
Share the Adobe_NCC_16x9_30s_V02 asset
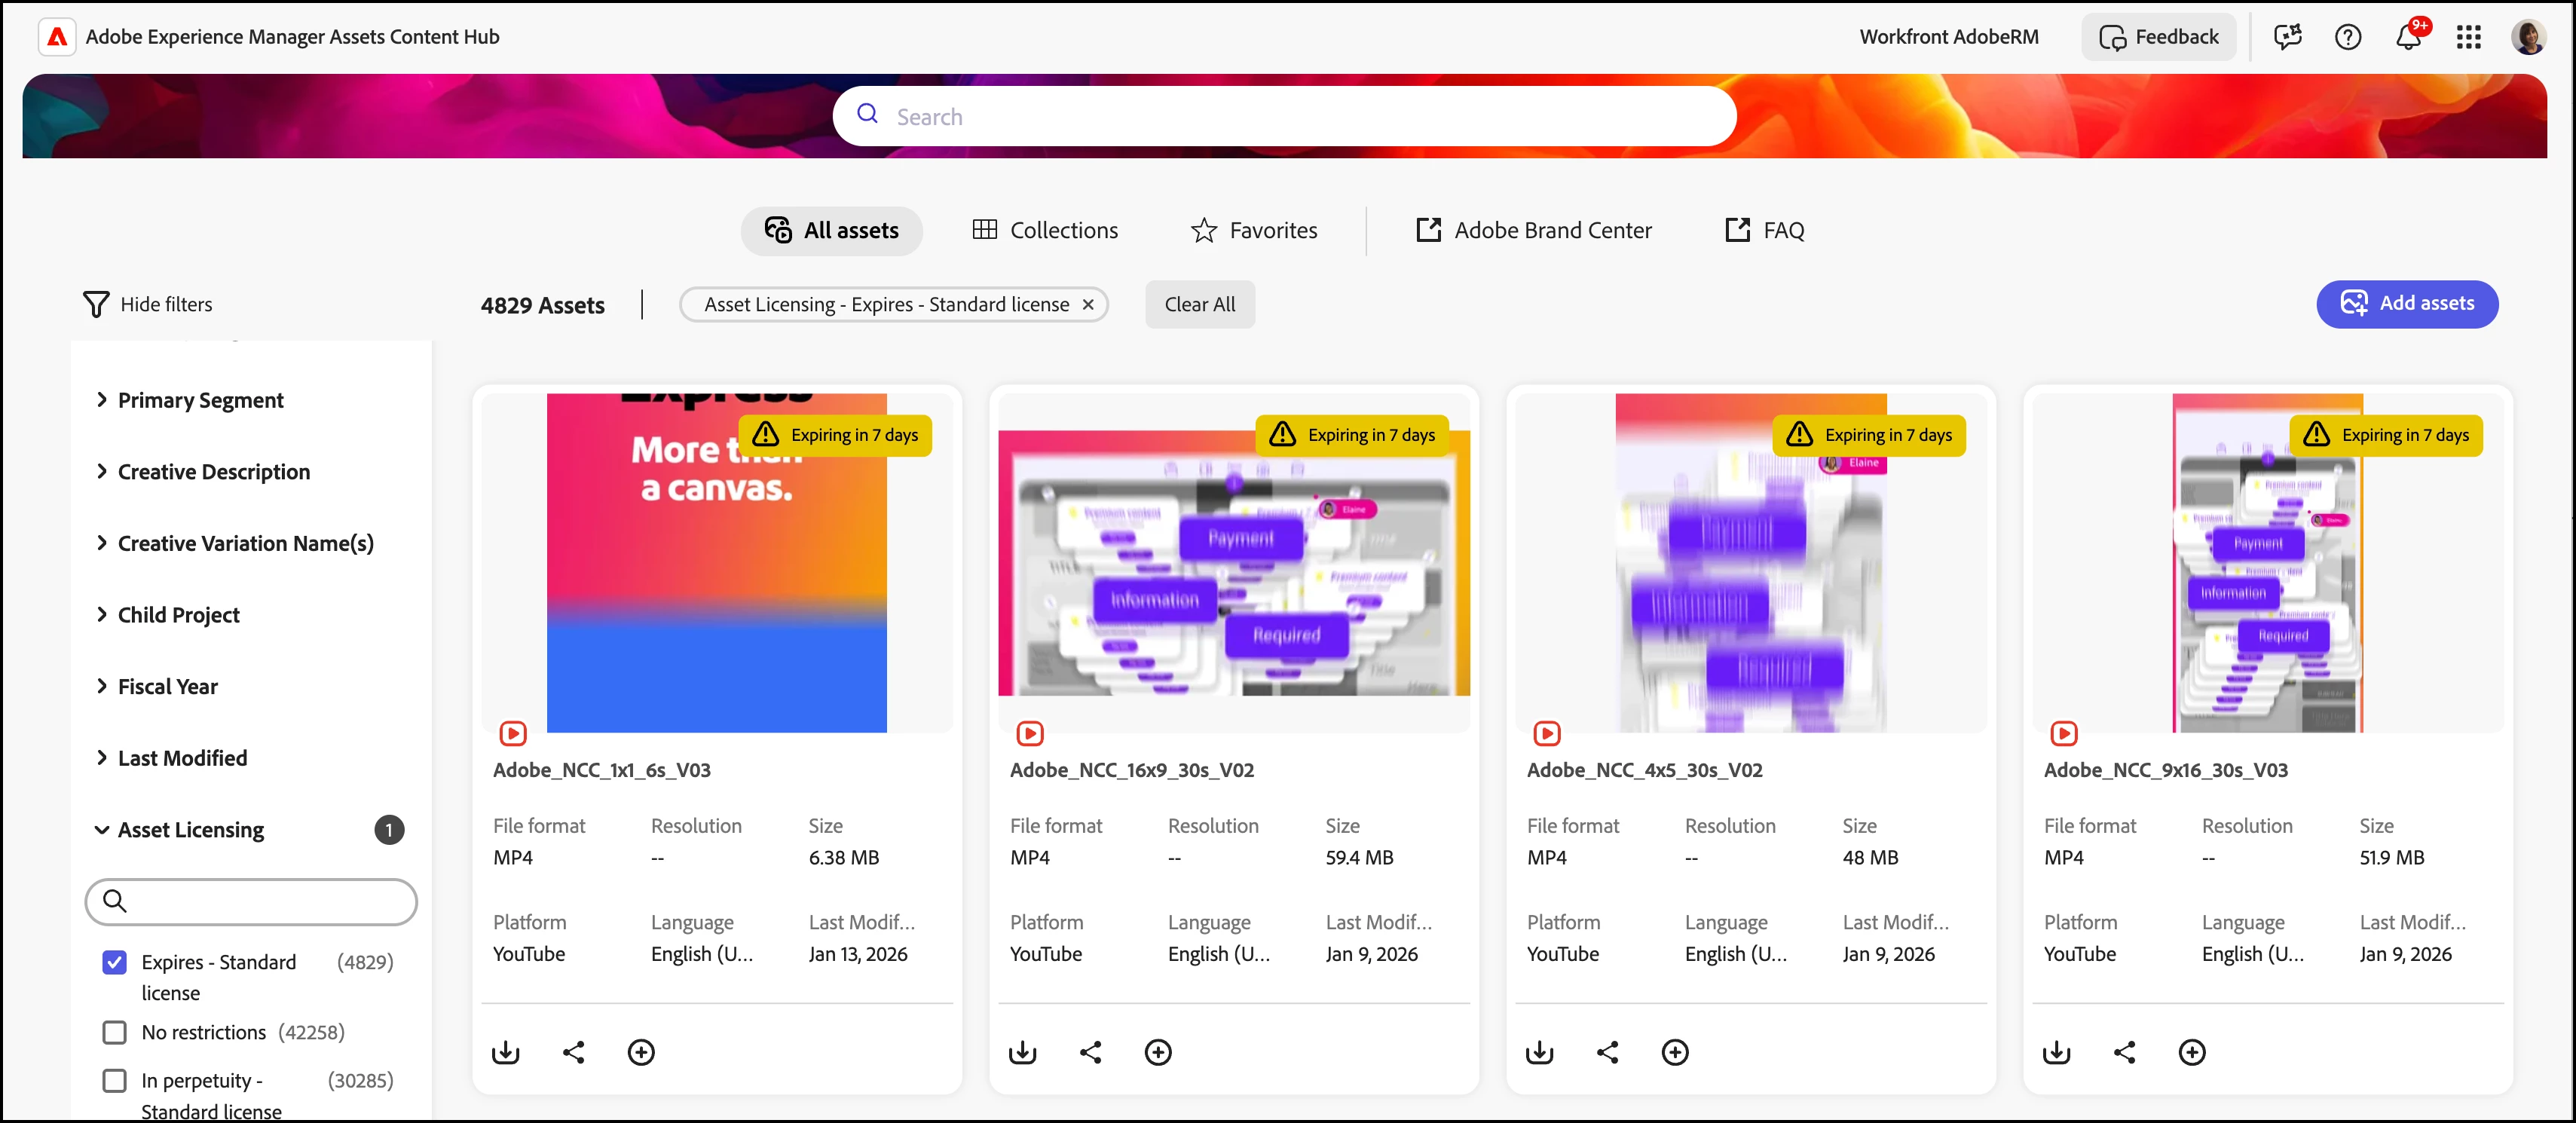point(1090,1052)
